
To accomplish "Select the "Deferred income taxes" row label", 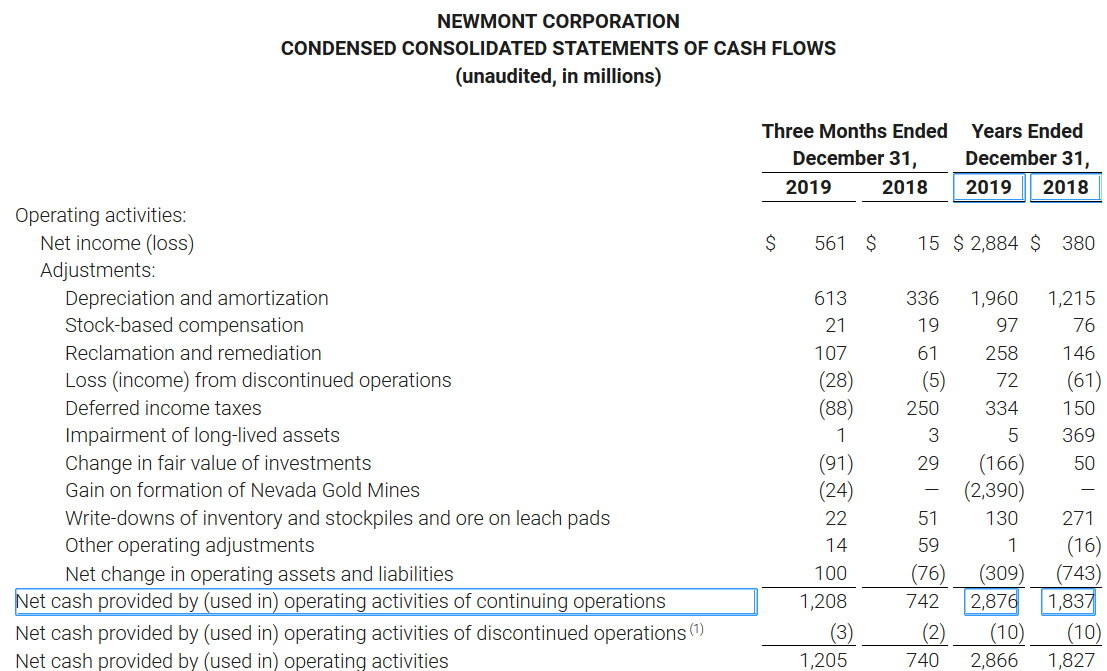I will pyautogui.click(x=163, y=408).
